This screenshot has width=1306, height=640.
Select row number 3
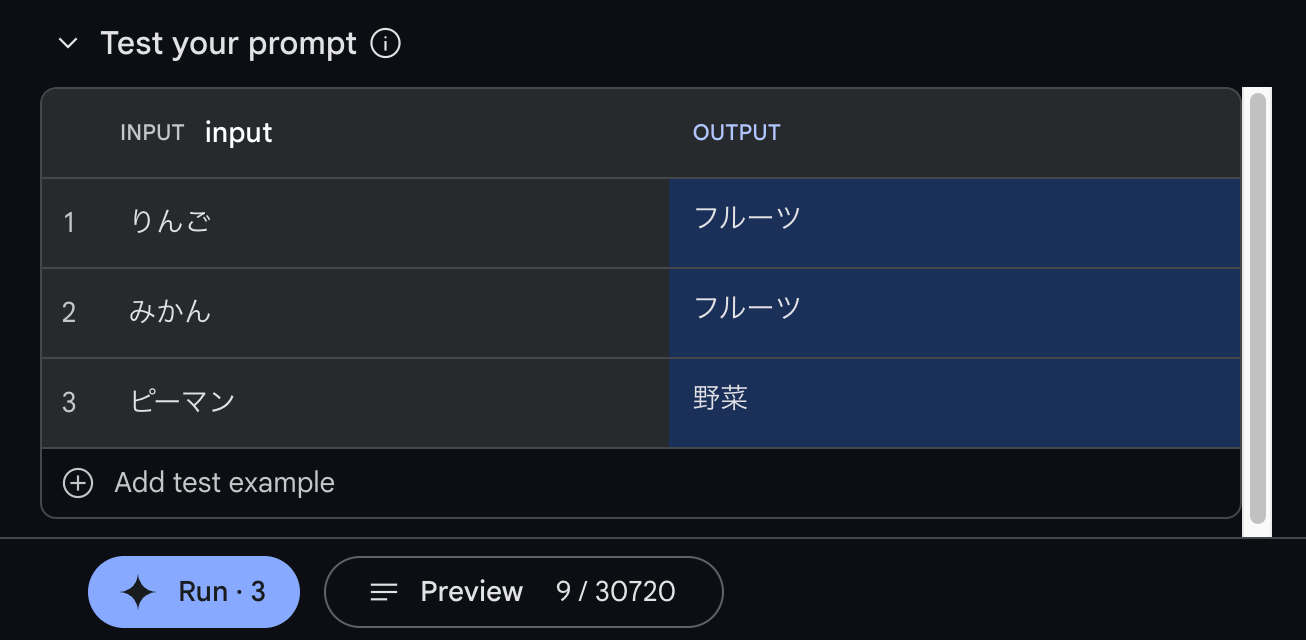pyautogui.click(x=69, y=402)
